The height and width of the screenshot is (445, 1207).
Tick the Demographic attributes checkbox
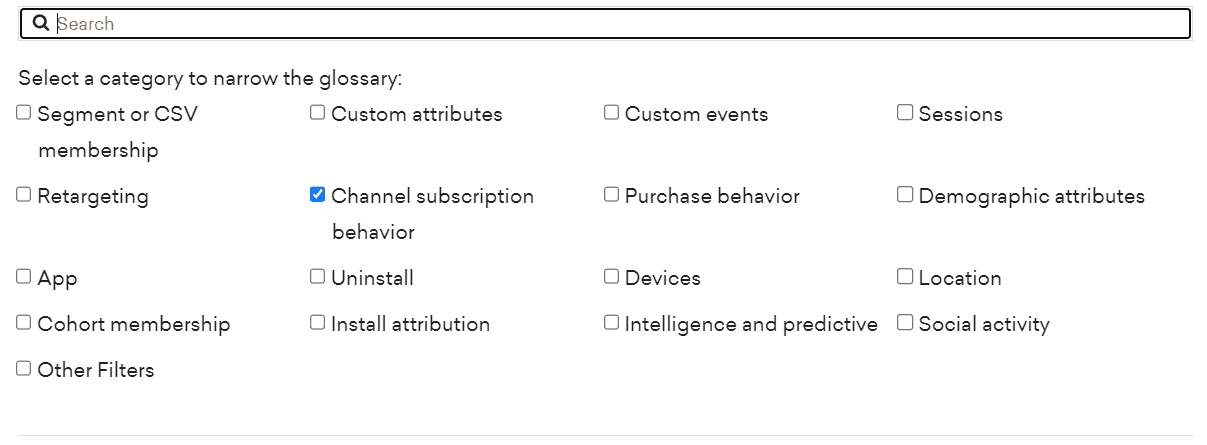point(905,195)
